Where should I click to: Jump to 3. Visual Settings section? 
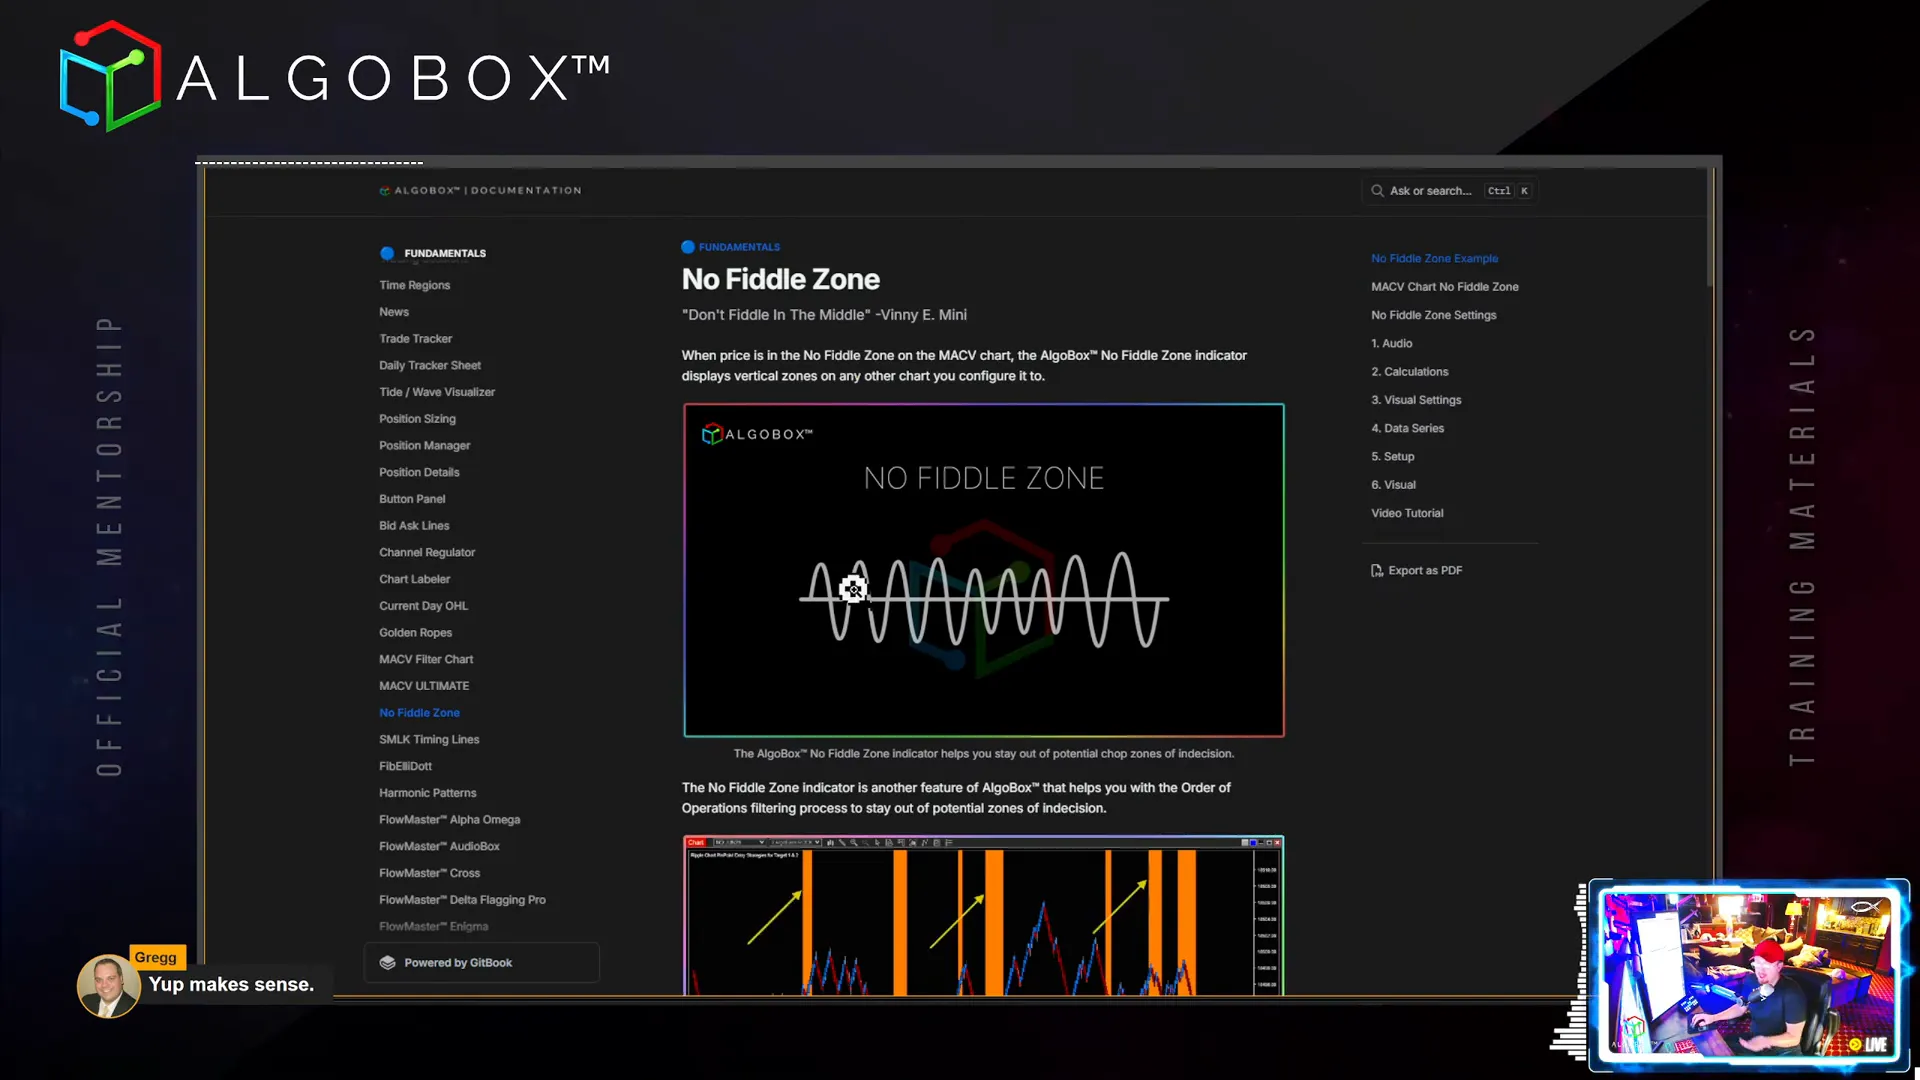[1416, 400]
